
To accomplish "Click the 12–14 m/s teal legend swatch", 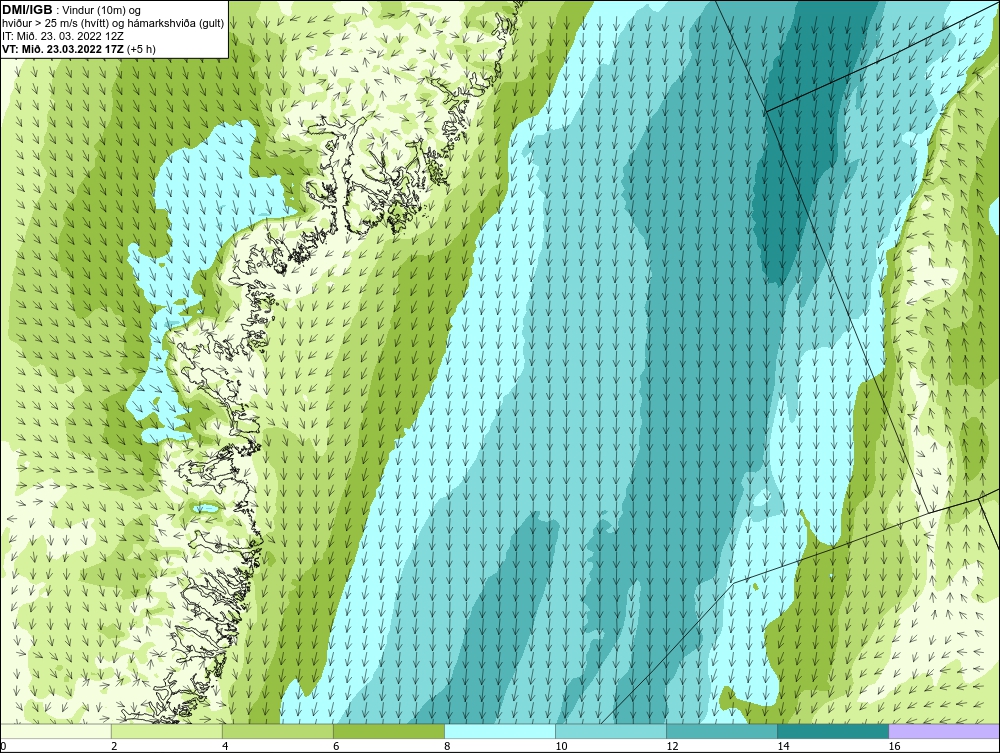I will tap(721, 731).
